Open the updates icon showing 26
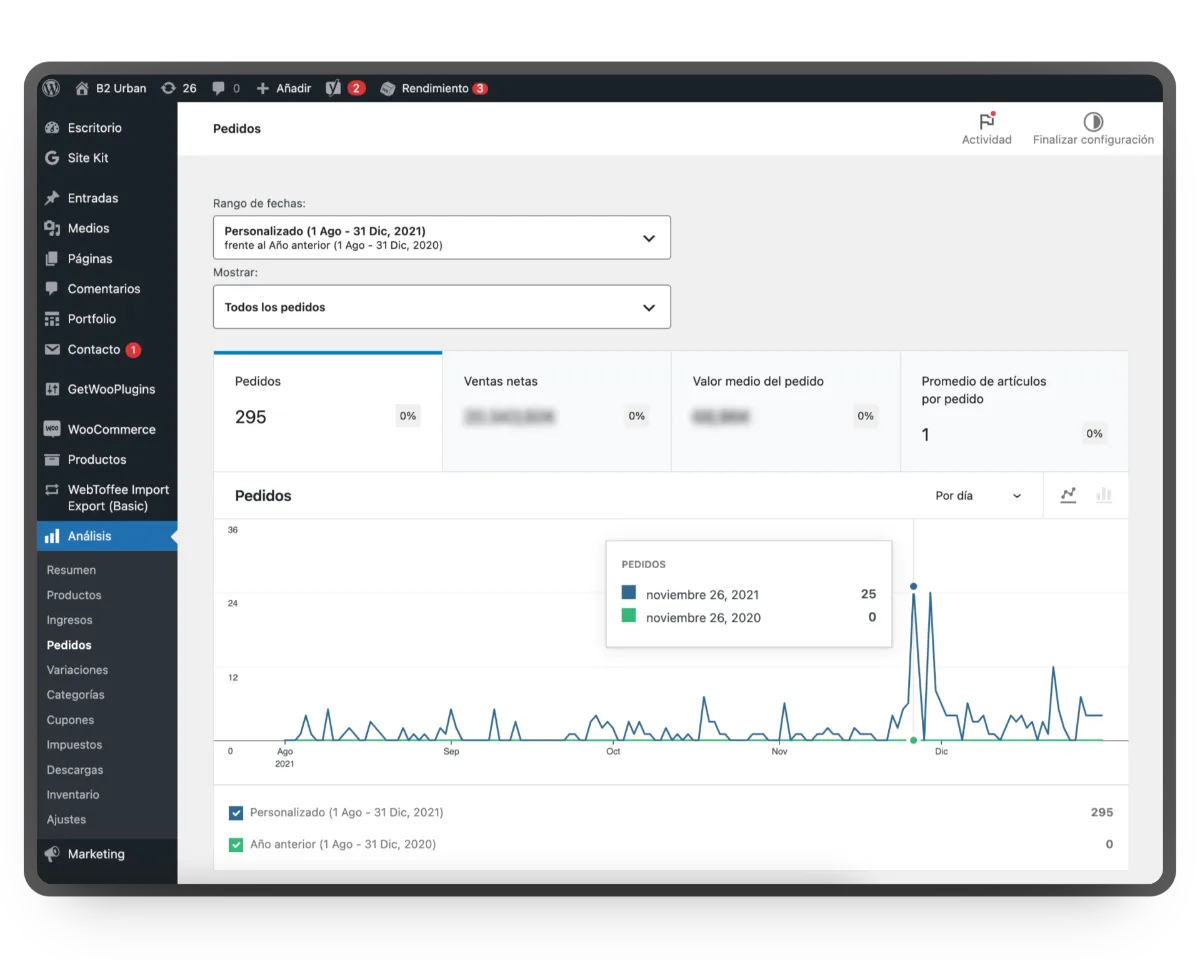This screenshot has width=1200, height=960. click(168, 88)
